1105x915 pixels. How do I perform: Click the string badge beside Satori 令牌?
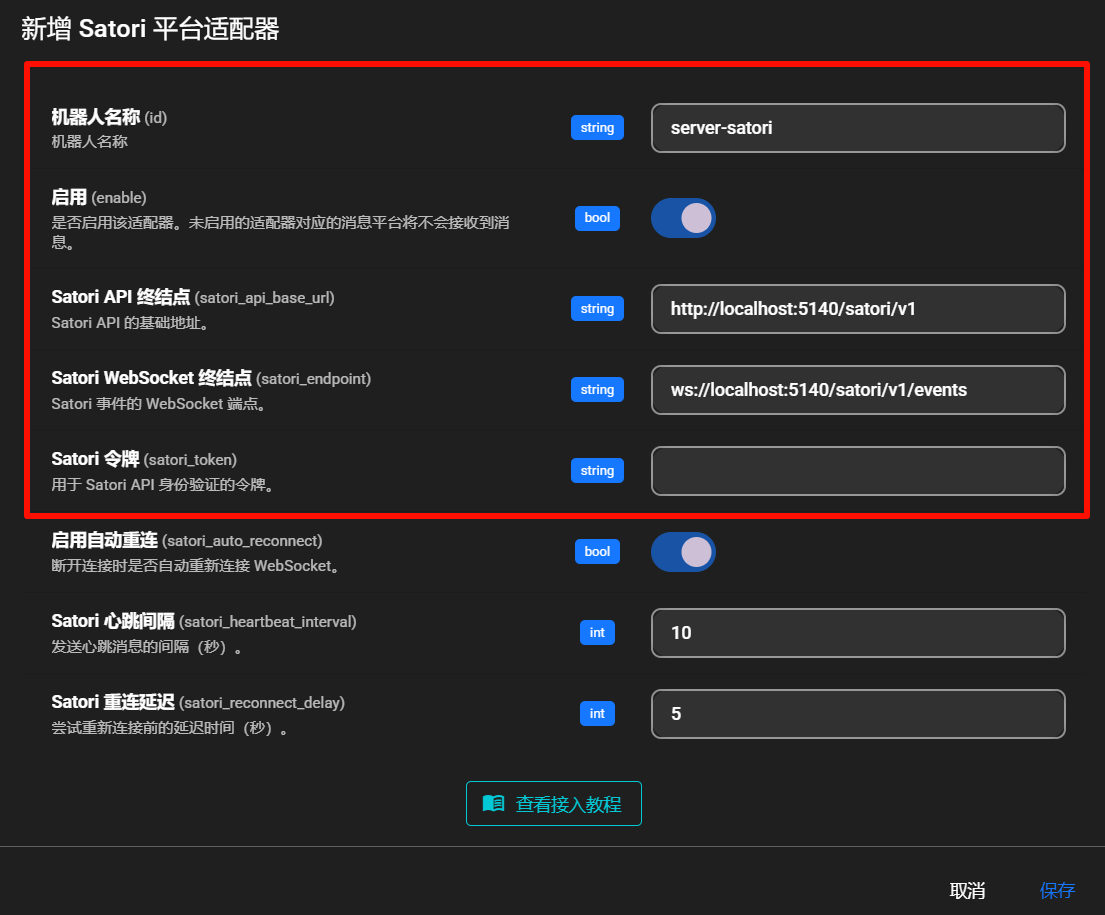597,471
